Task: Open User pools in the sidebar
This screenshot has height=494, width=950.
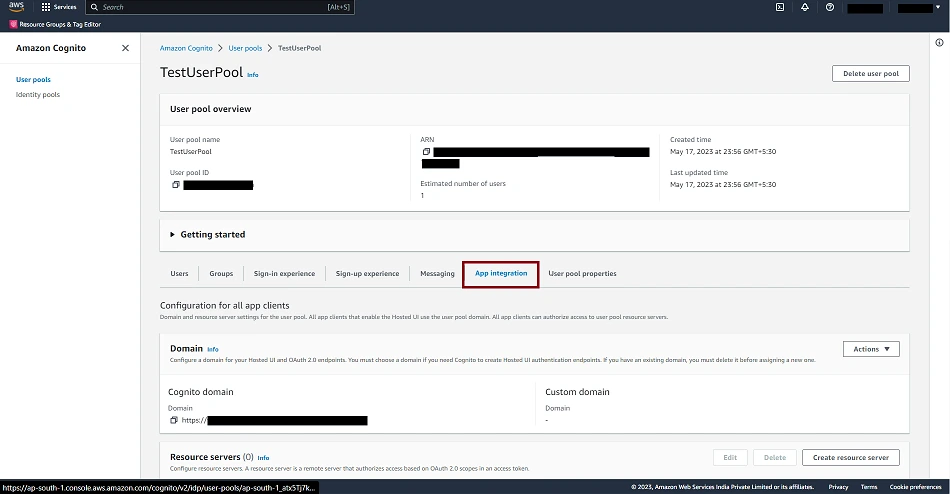Action: tap(33, 79)
